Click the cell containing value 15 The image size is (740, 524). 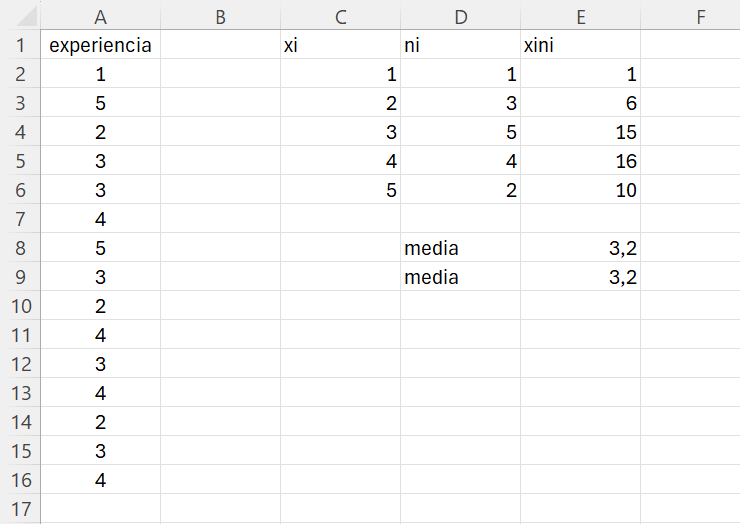click(580, 132)
